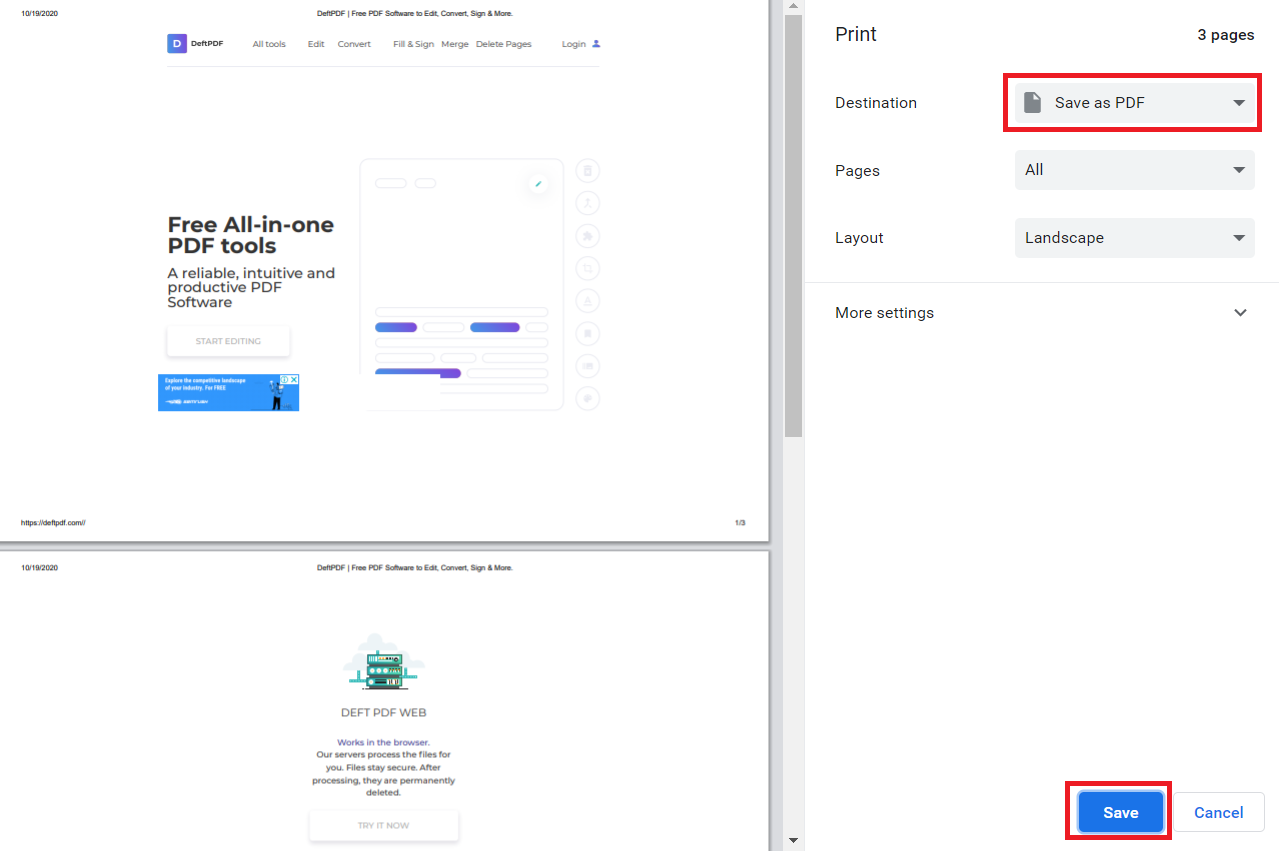1279x851 pixels.
Task: Open the Pages dropdown set to All
Action: coord(1134,170)
